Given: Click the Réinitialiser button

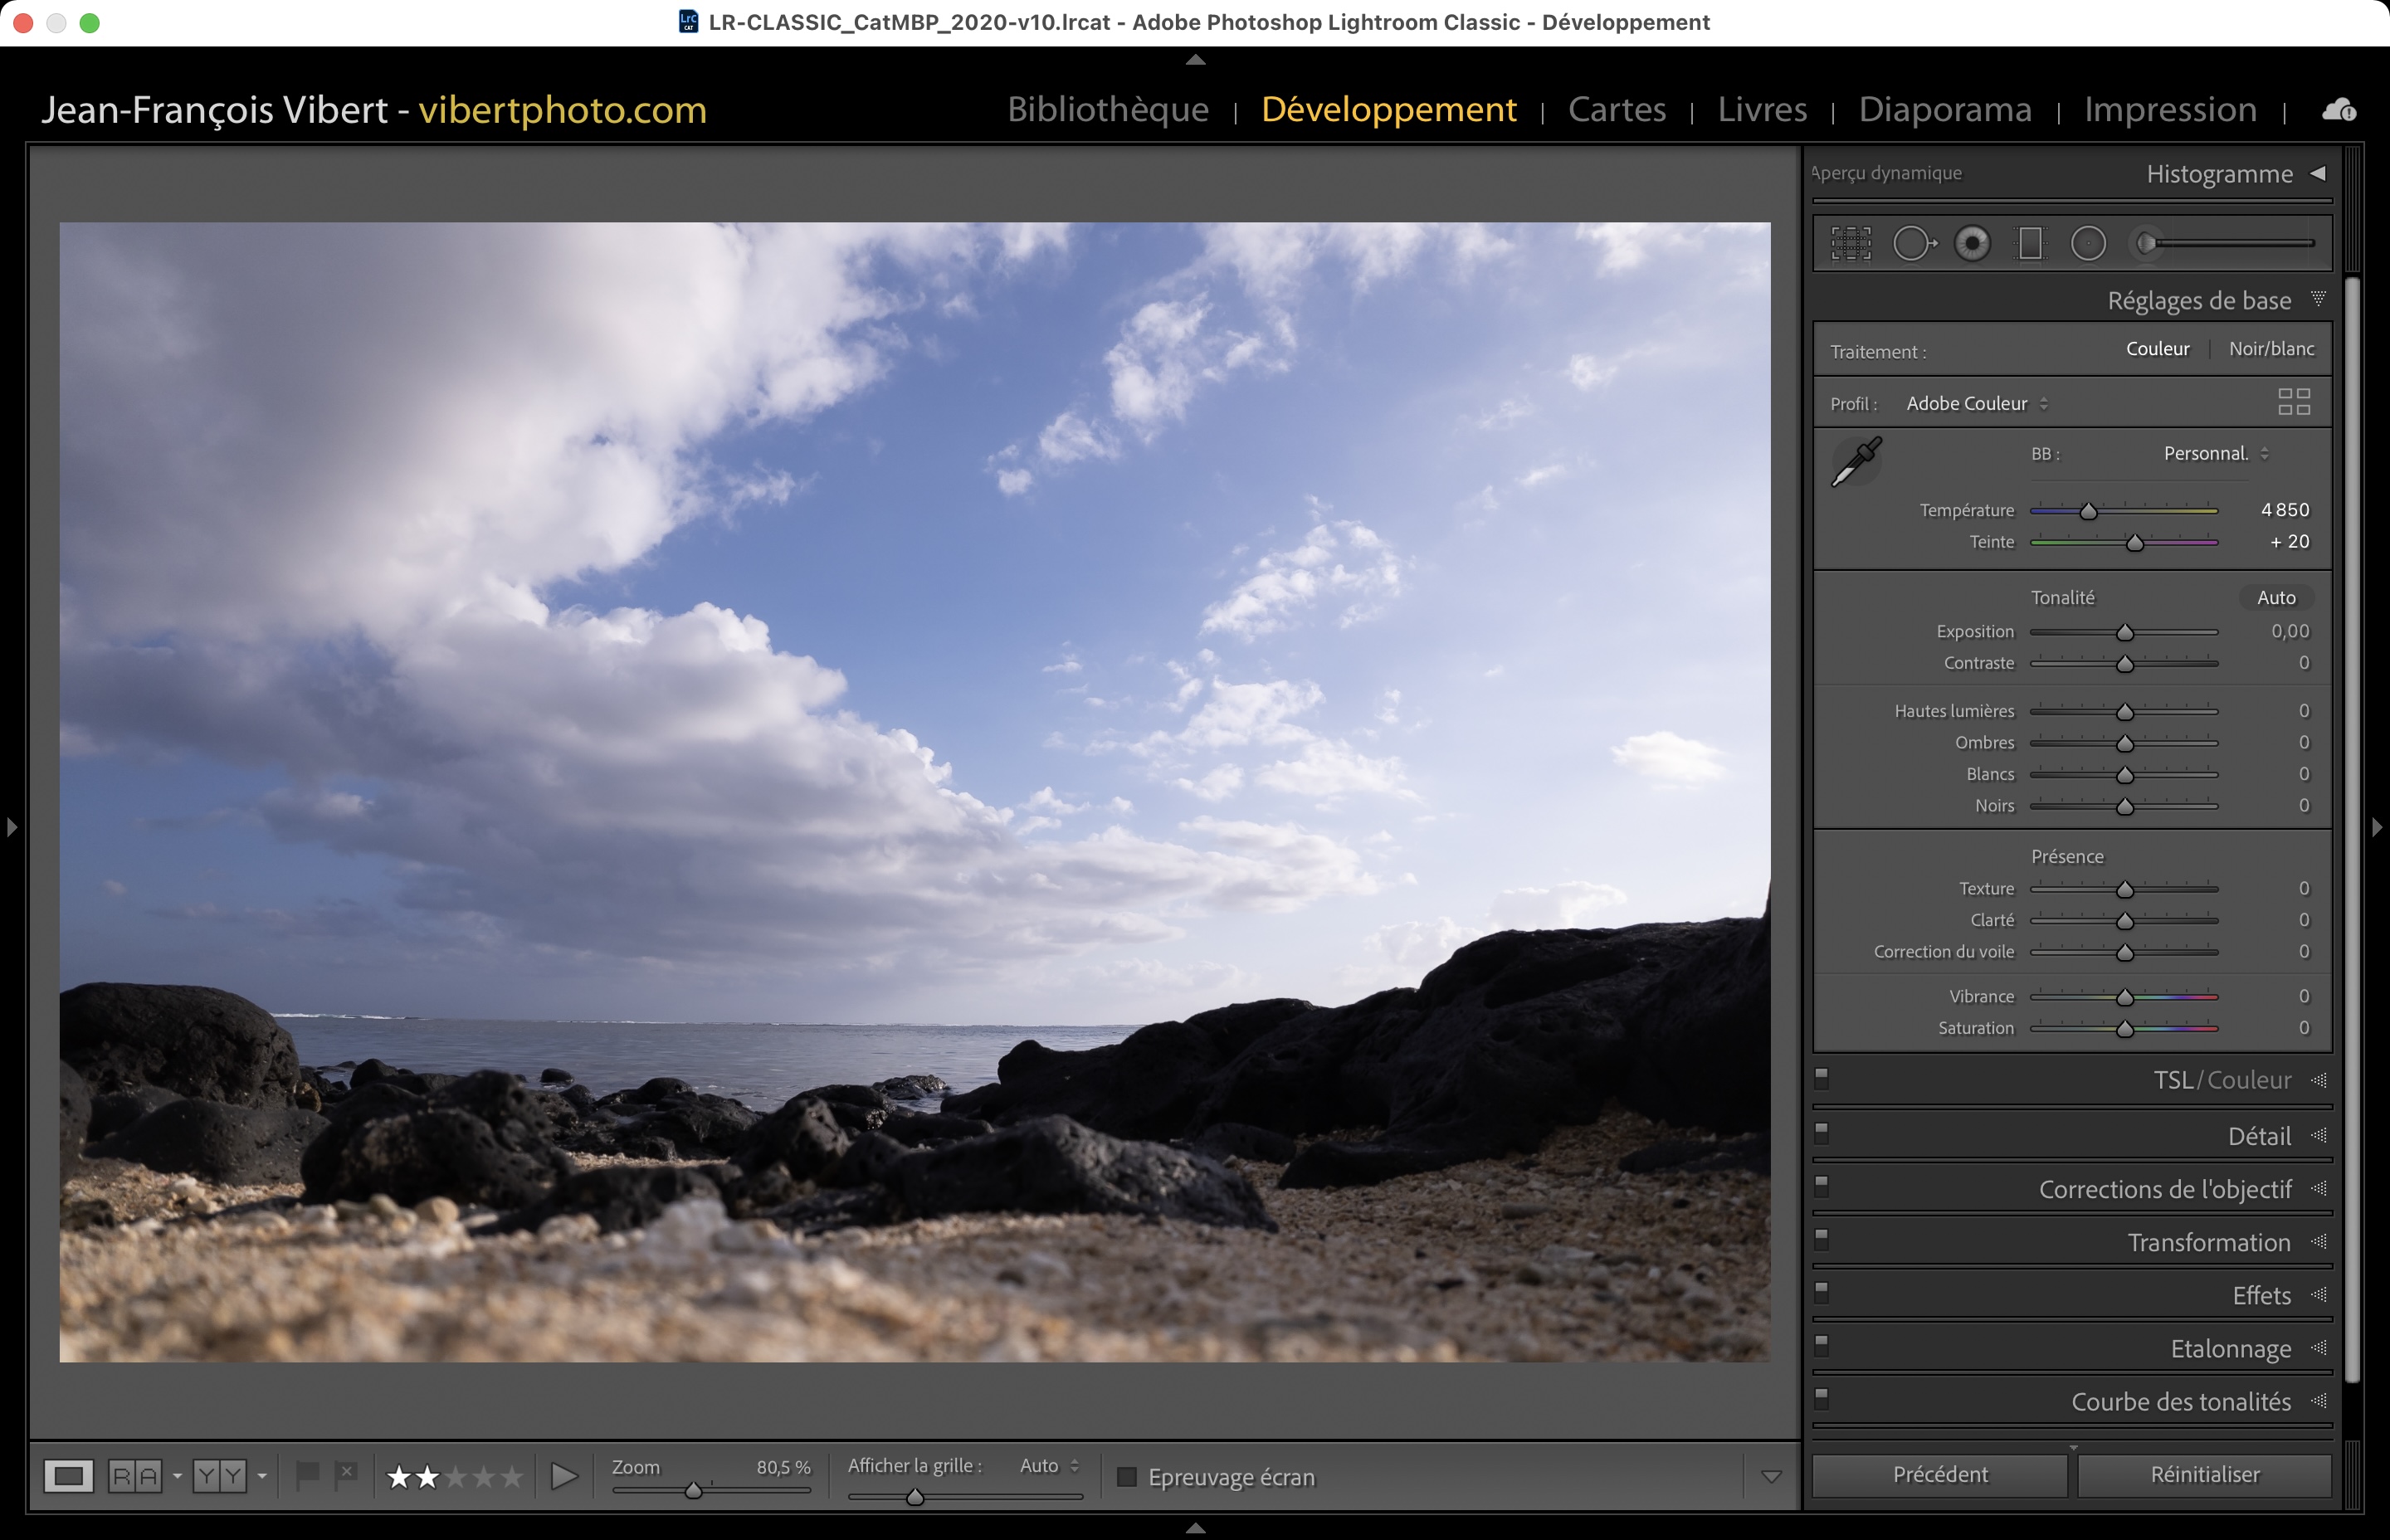Looking at the screenshot, I should click(2204, 1475).
